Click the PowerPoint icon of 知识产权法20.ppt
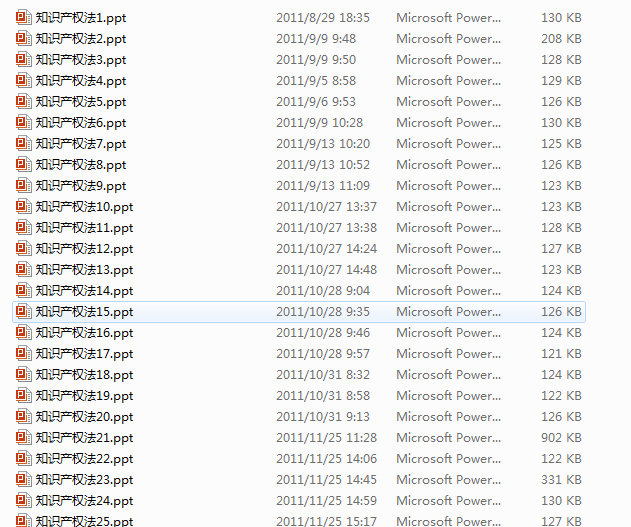 coord(24,416)
